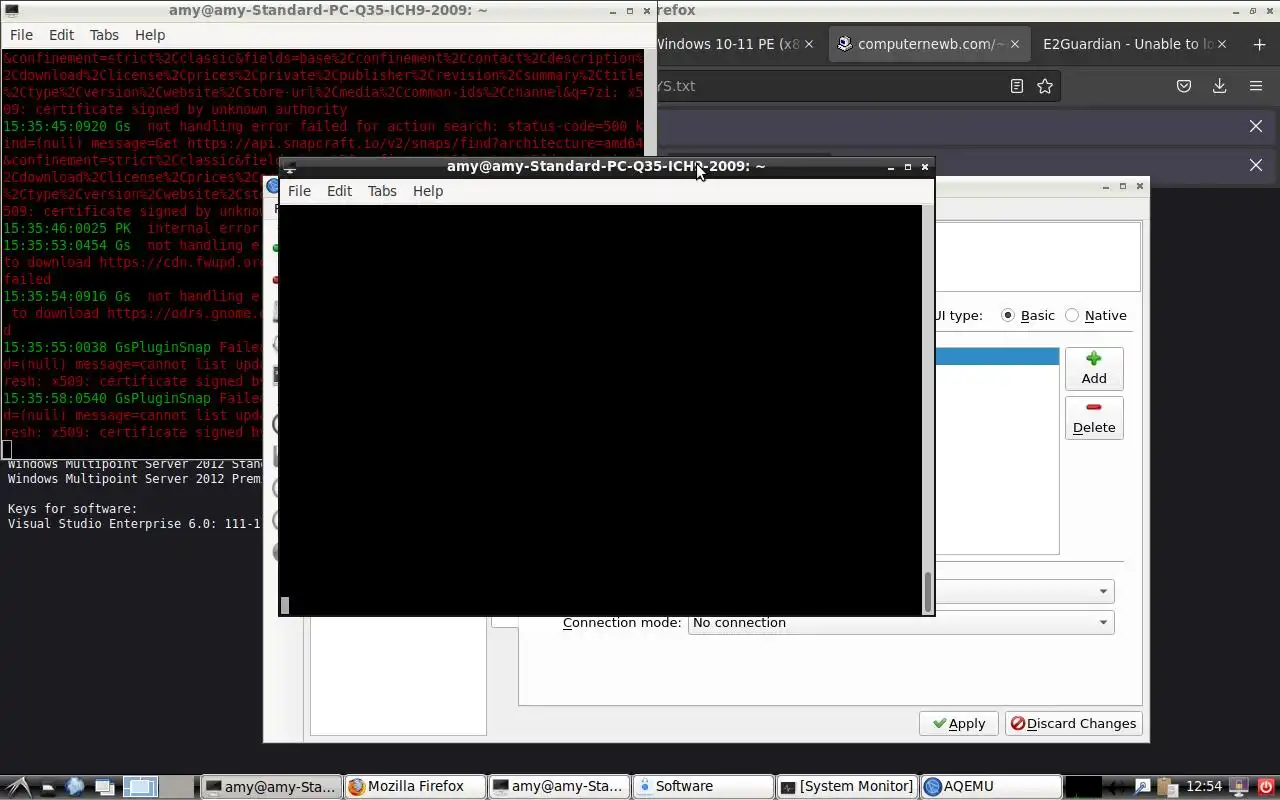Open Edit menu in back terminal
The image size is (1280, 800).
[61, 35]
